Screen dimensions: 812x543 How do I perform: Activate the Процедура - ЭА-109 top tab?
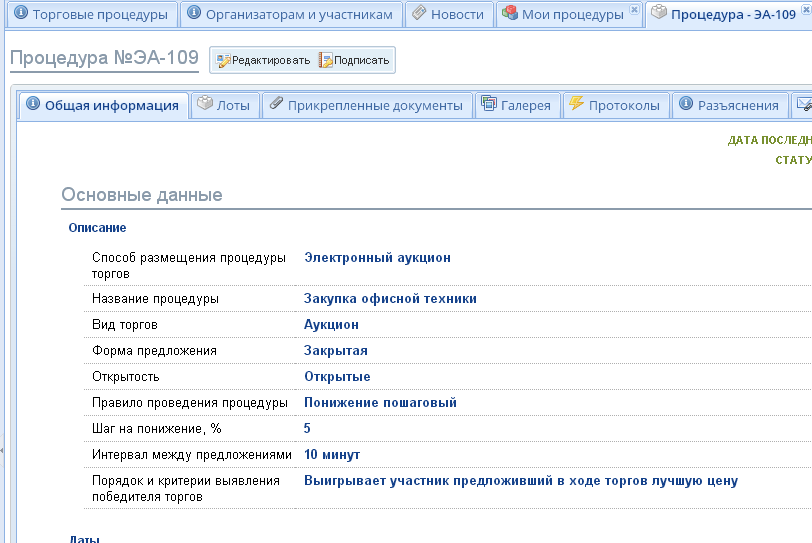[x=732, y=14]
